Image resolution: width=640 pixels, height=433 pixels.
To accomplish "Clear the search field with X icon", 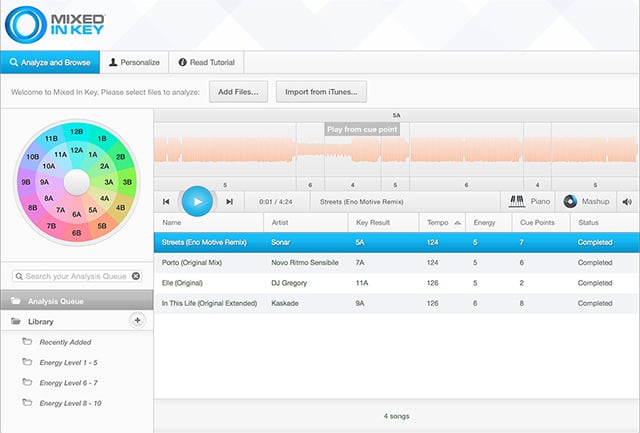I will pyautogui.click(x=136, y=276).
